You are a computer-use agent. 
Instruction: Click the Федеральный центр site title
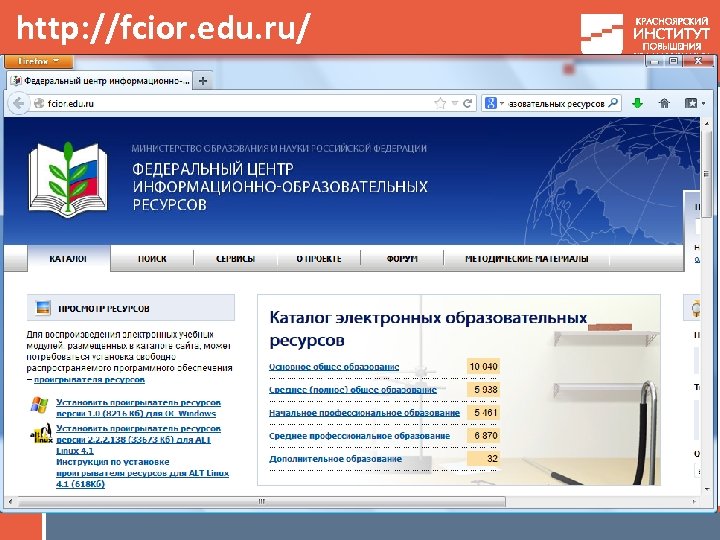280,186
